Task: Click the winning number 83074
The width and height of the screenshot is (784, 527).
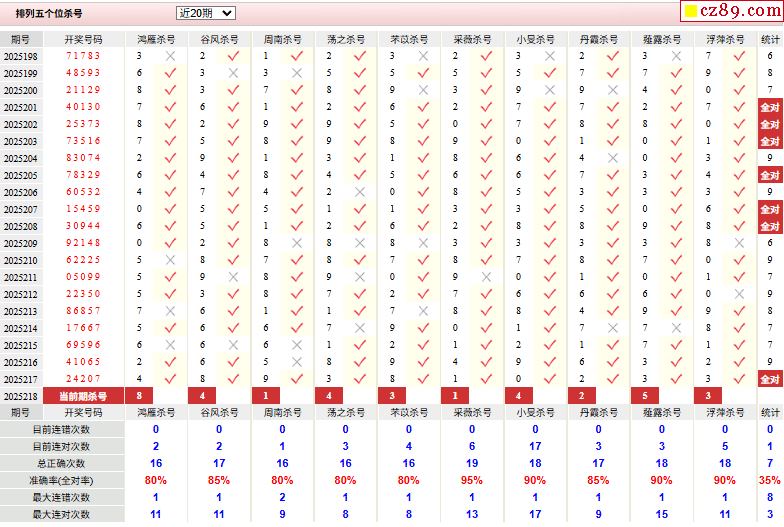Action: click(84, 158)
